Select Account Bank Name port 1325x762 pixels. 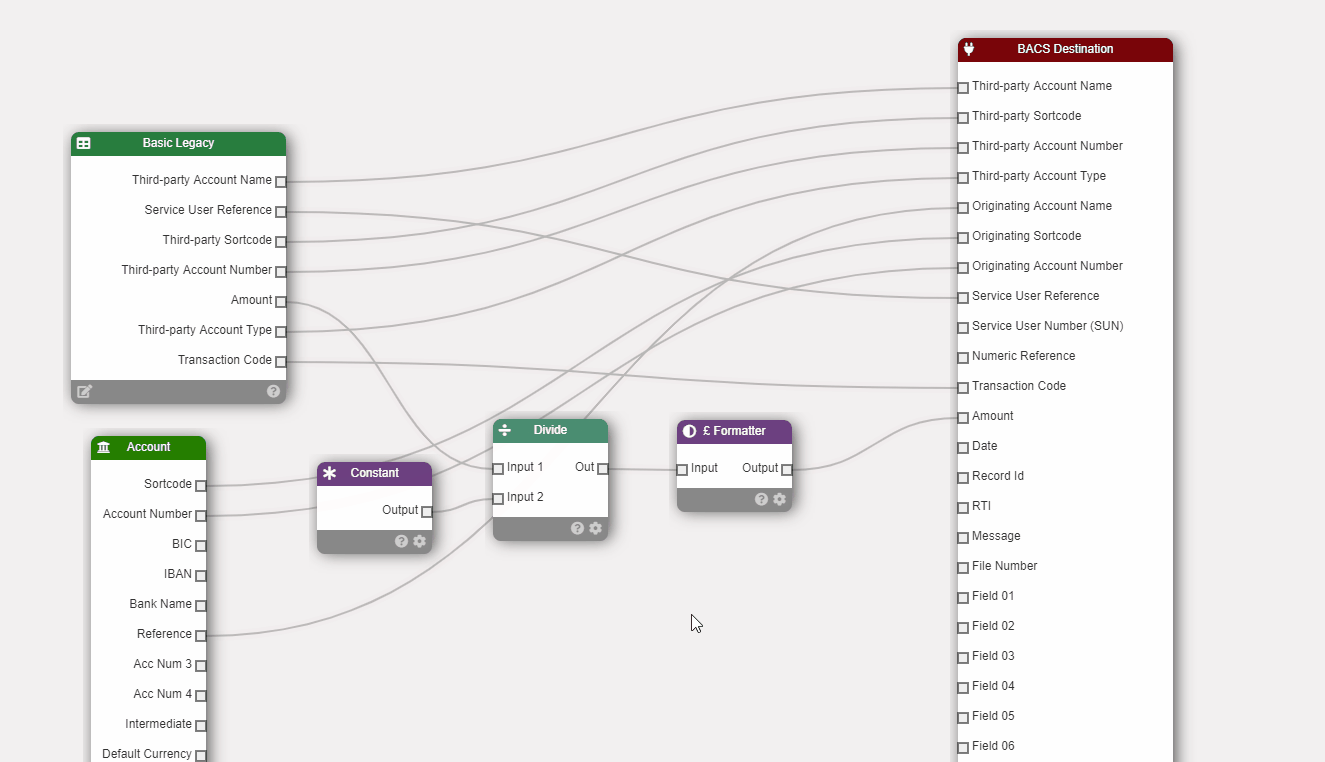tap(201, 605)
